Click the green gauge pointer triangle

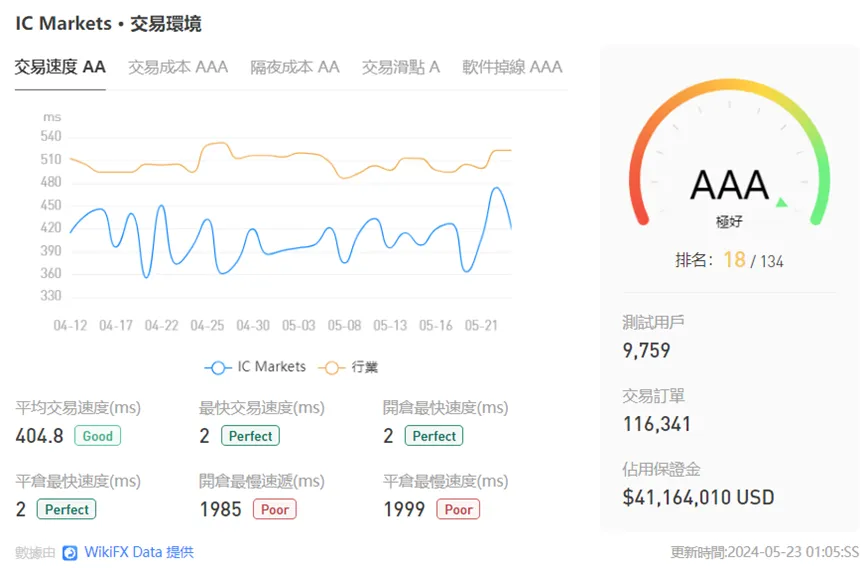coord(782,202)
